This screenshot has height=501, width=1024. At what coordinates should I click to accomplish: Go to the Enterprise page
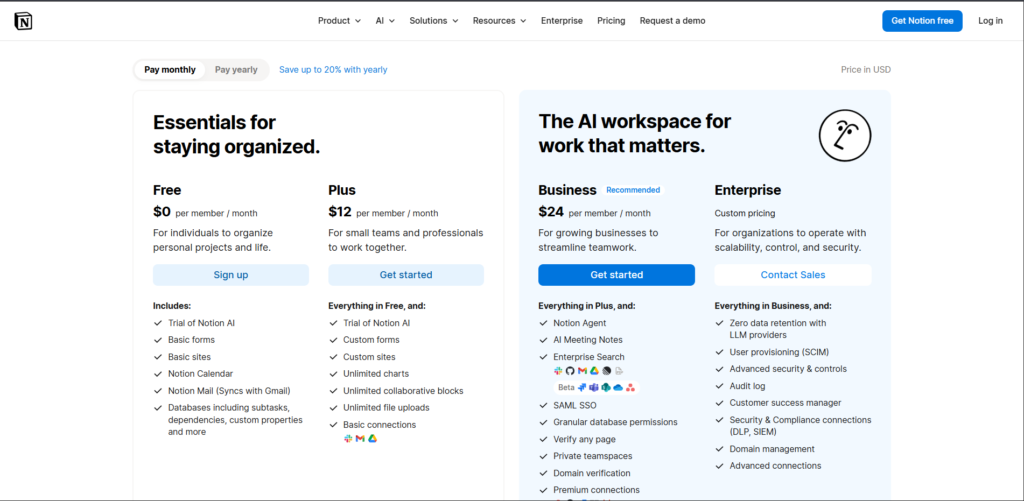click(562, 21)
